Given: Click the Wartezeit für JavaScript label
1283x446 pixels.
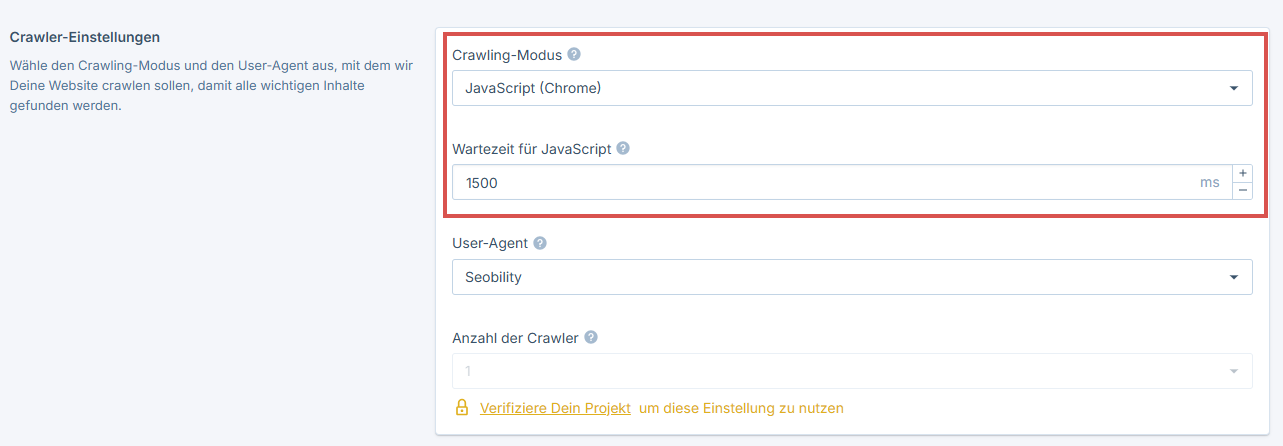Looking at the screenshot, I should [531, 149].
